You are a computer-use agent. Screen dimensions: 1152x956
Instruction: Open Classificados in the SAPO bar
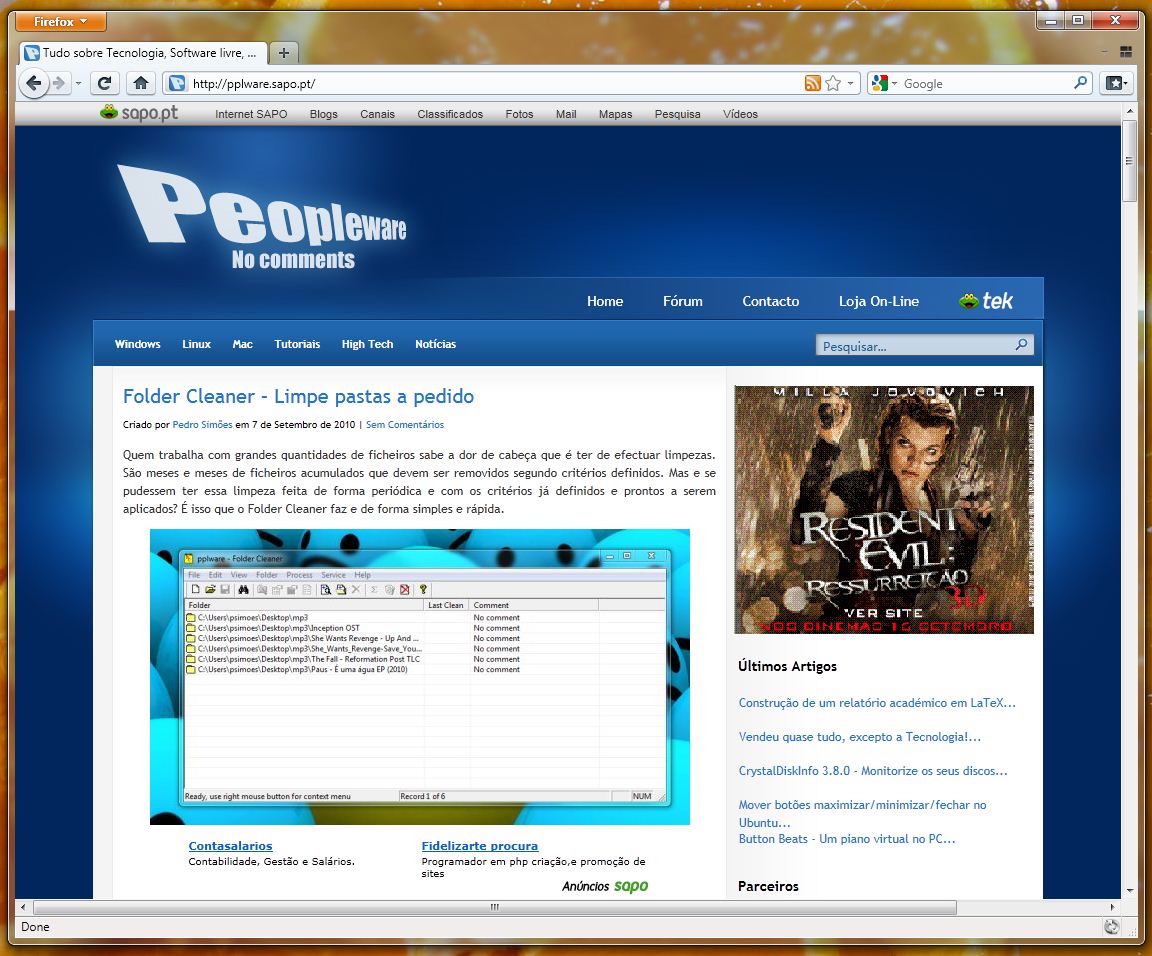[x=450, y=114]
